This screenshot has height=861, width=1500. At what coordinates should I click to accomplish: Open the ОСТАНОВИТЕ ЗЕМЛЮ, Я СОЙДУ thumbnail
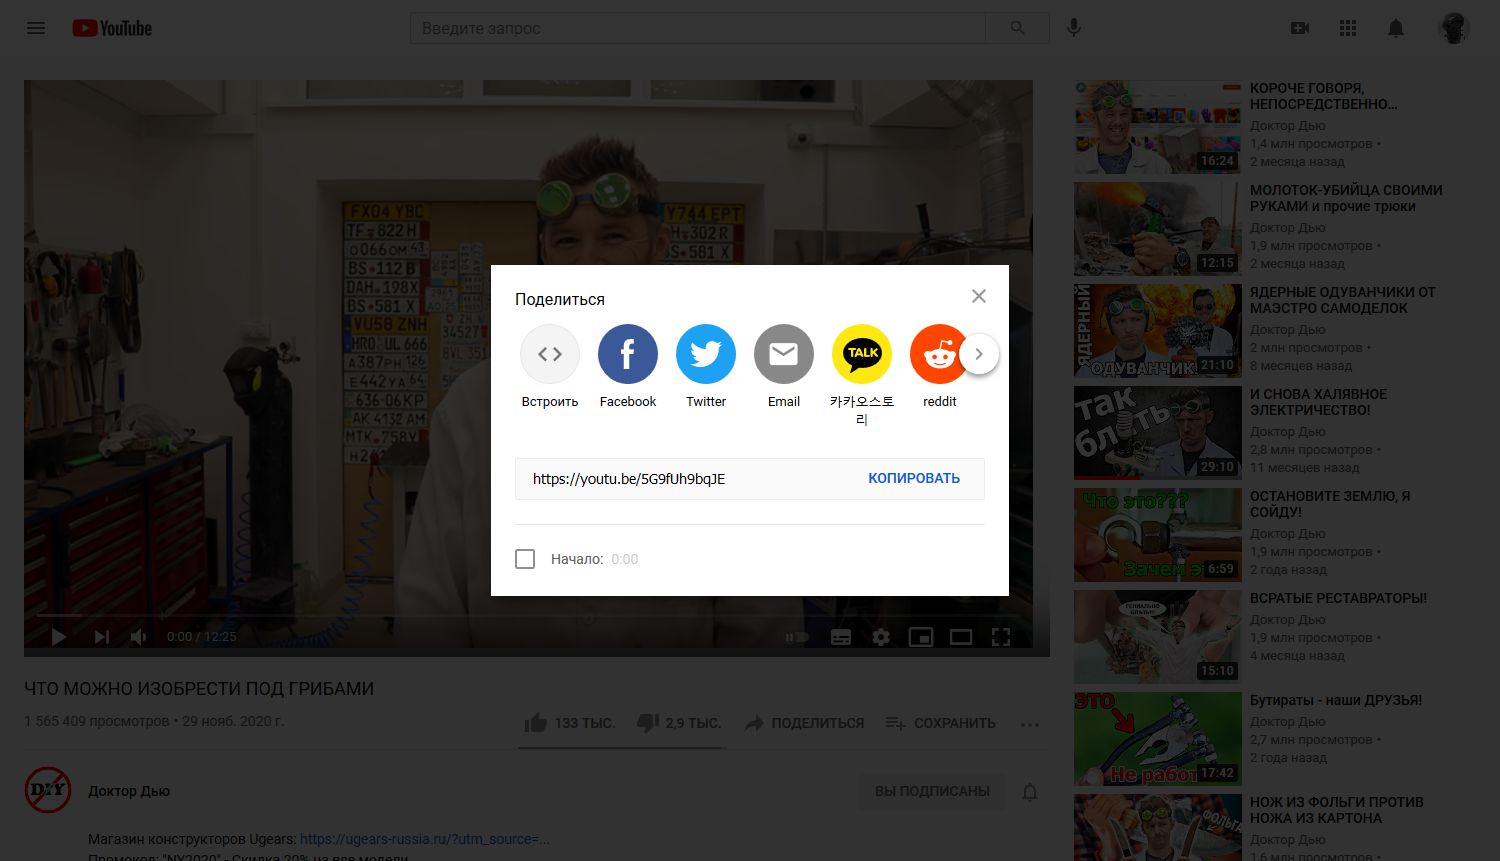pos(1158,535)
